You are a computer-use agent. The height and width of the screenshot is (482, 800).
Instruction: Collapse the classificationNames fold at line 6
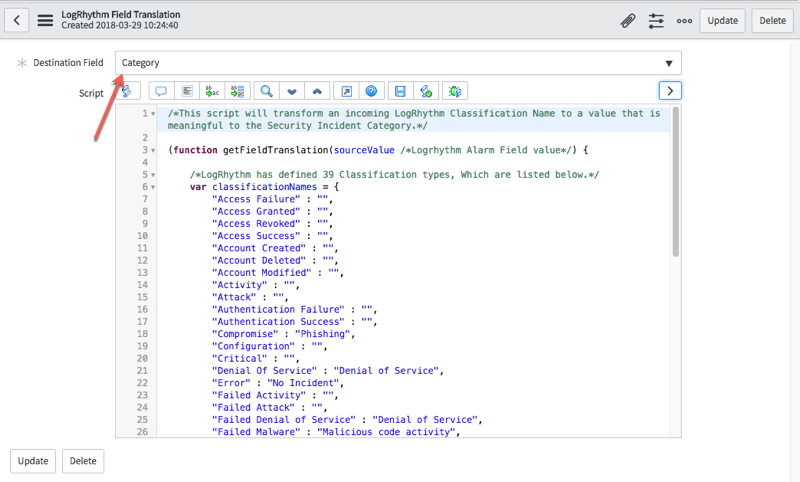pyautogui.click(x=153, y=187)
